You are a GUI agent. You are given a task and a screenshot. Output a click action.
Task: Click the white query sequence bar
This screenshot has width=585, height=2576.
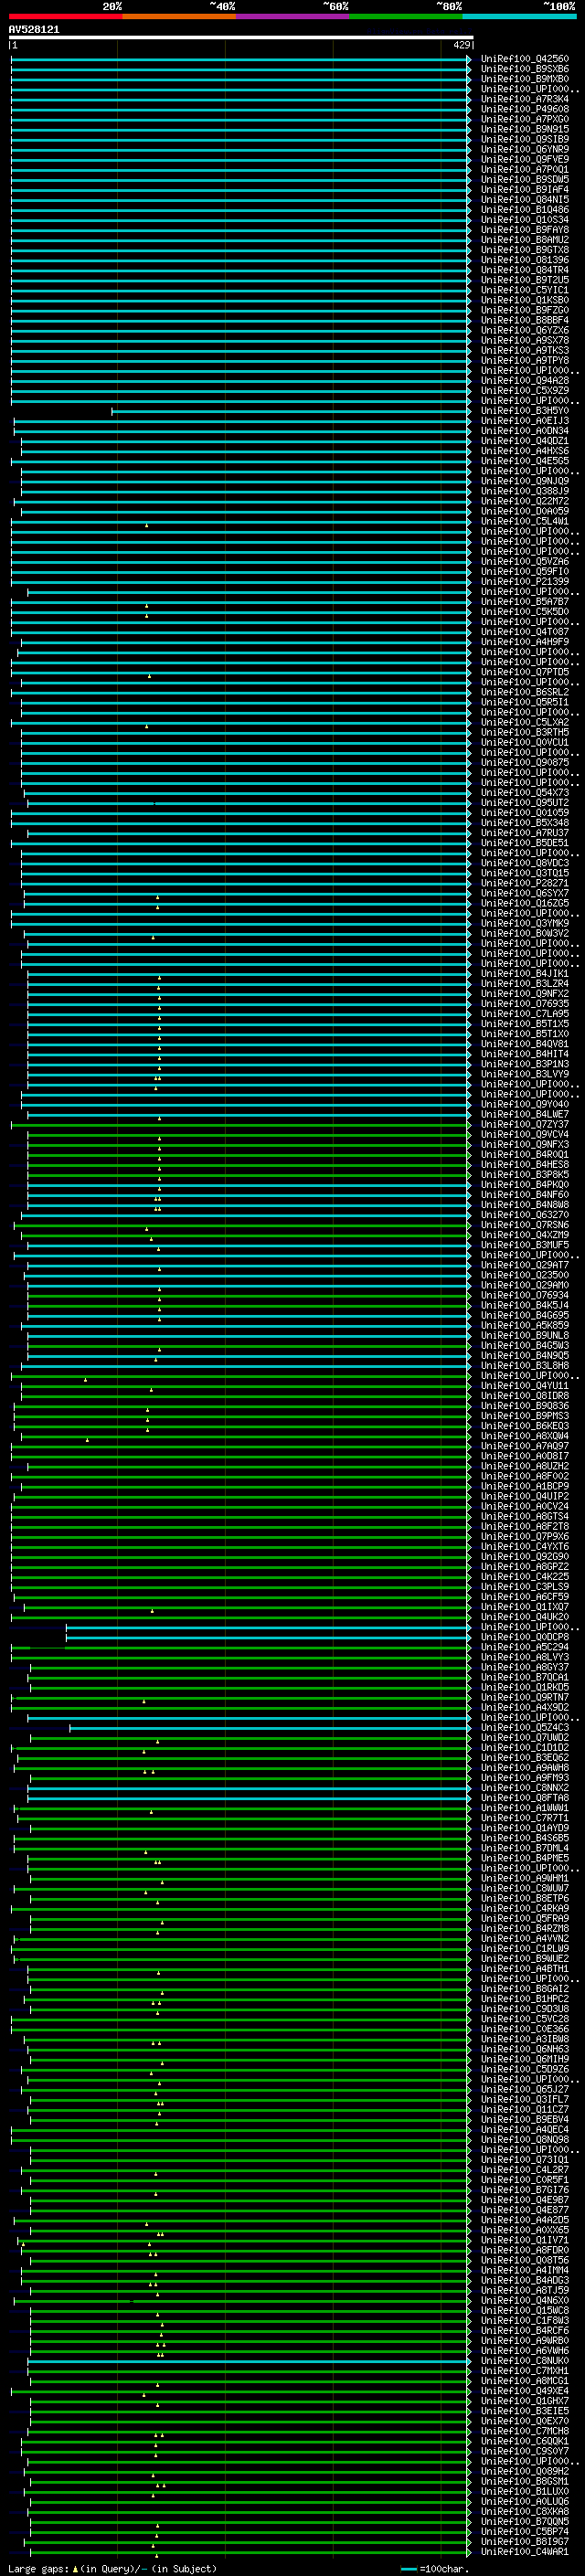[x=241, y=38]
